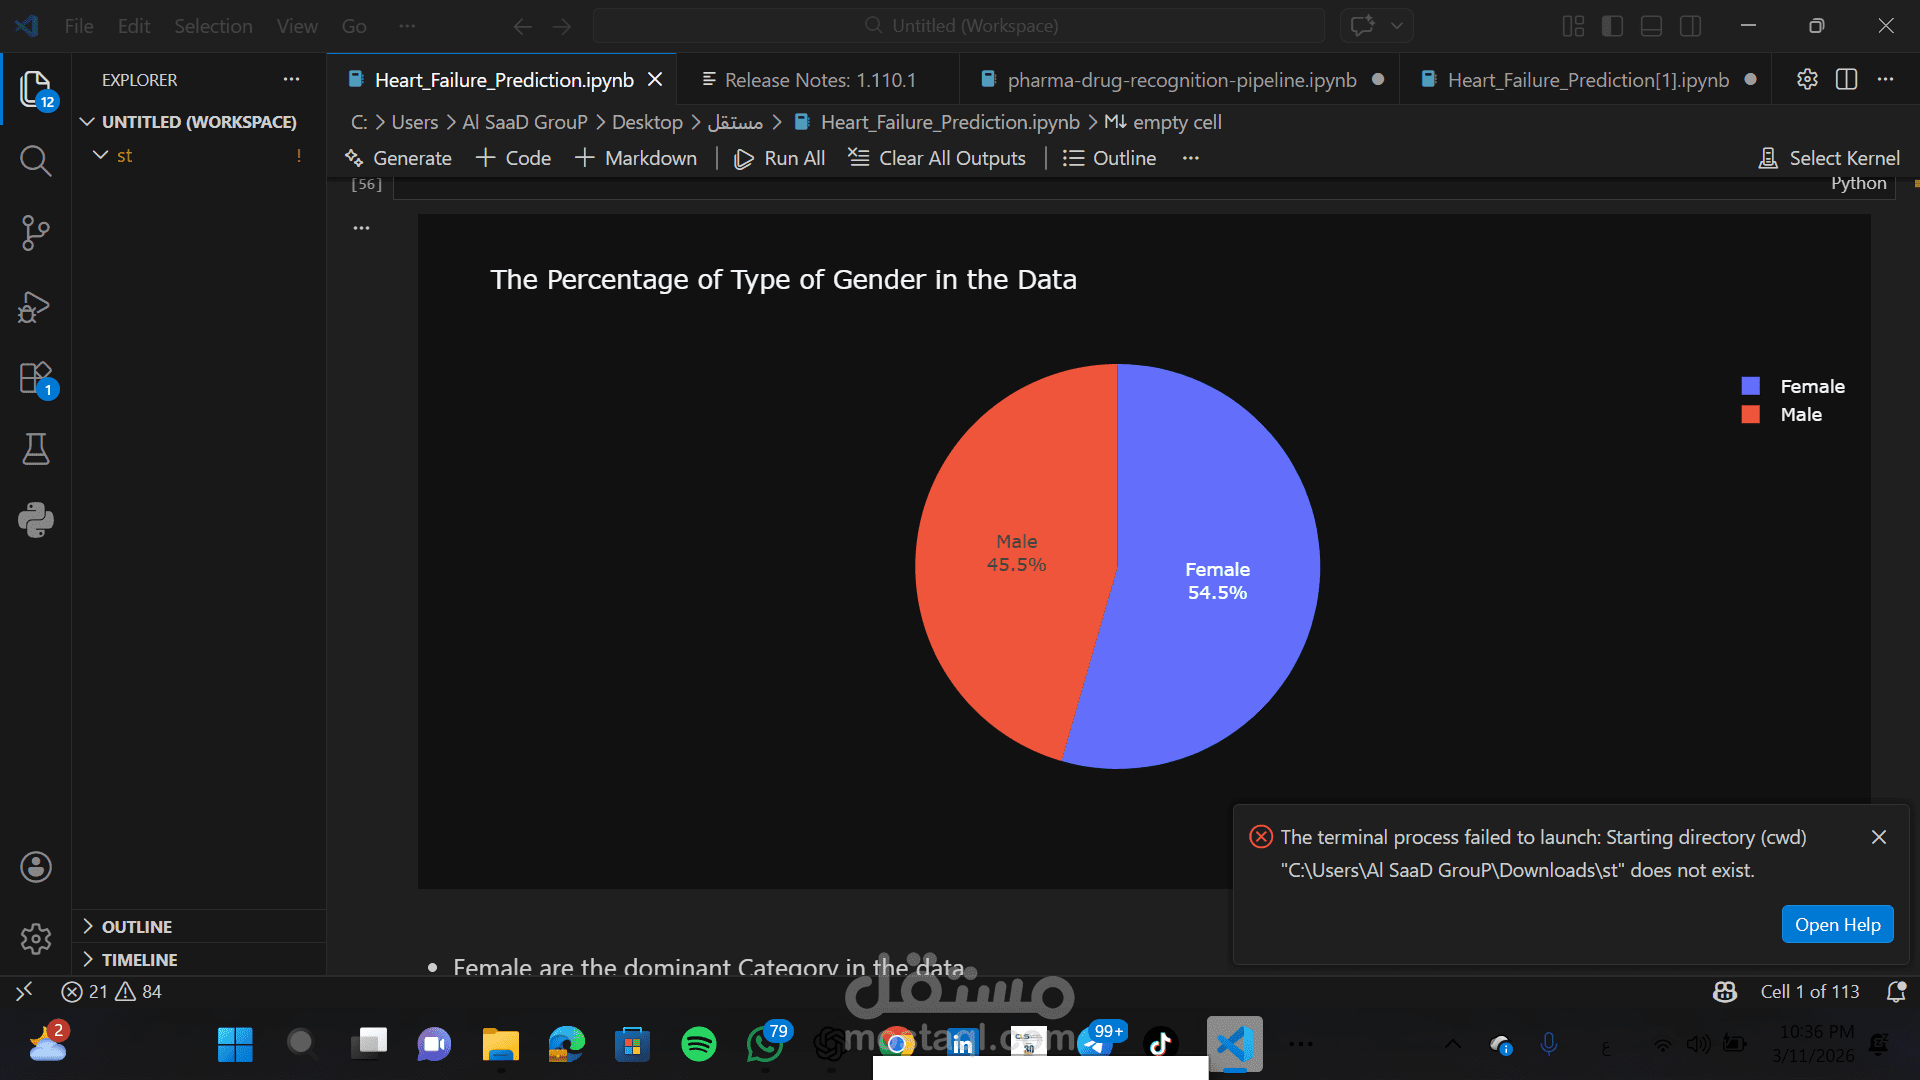The image size is (1920, 1080).
Task: Open Run and Debug view
Action: [35, 307]
